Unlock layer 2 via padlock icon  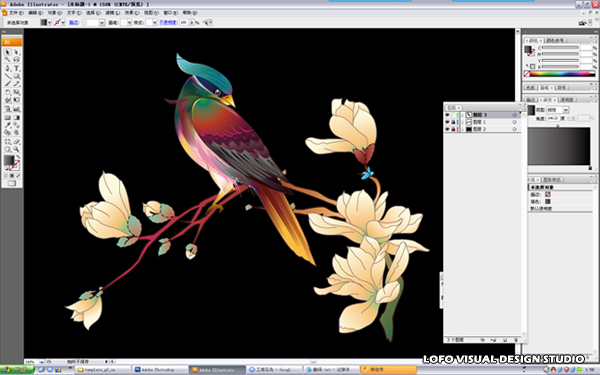[x=453, y=129]
